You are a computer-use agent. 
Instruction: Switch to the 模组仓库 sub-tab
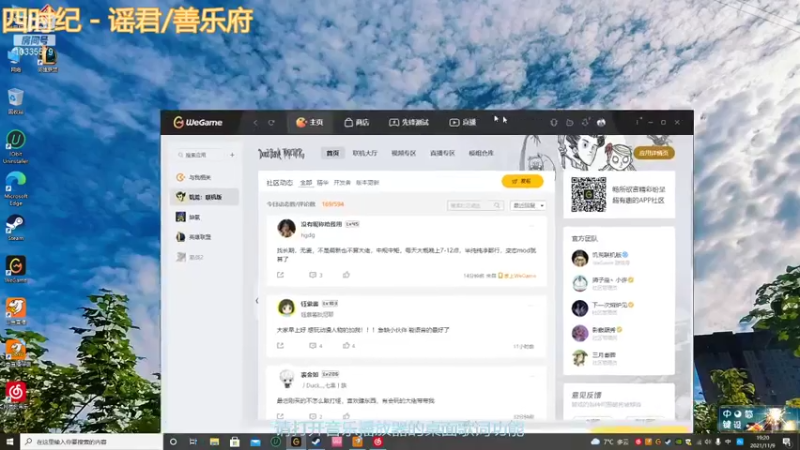[481, 153]
